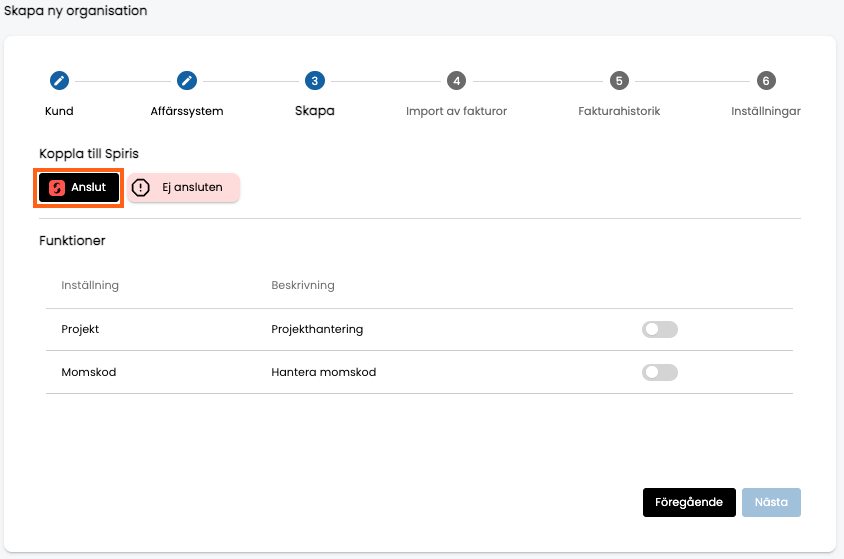The height and width of the screenshot is (559, 844).
Task: Click the Kund step pencil icon
Action: point(59,81)
